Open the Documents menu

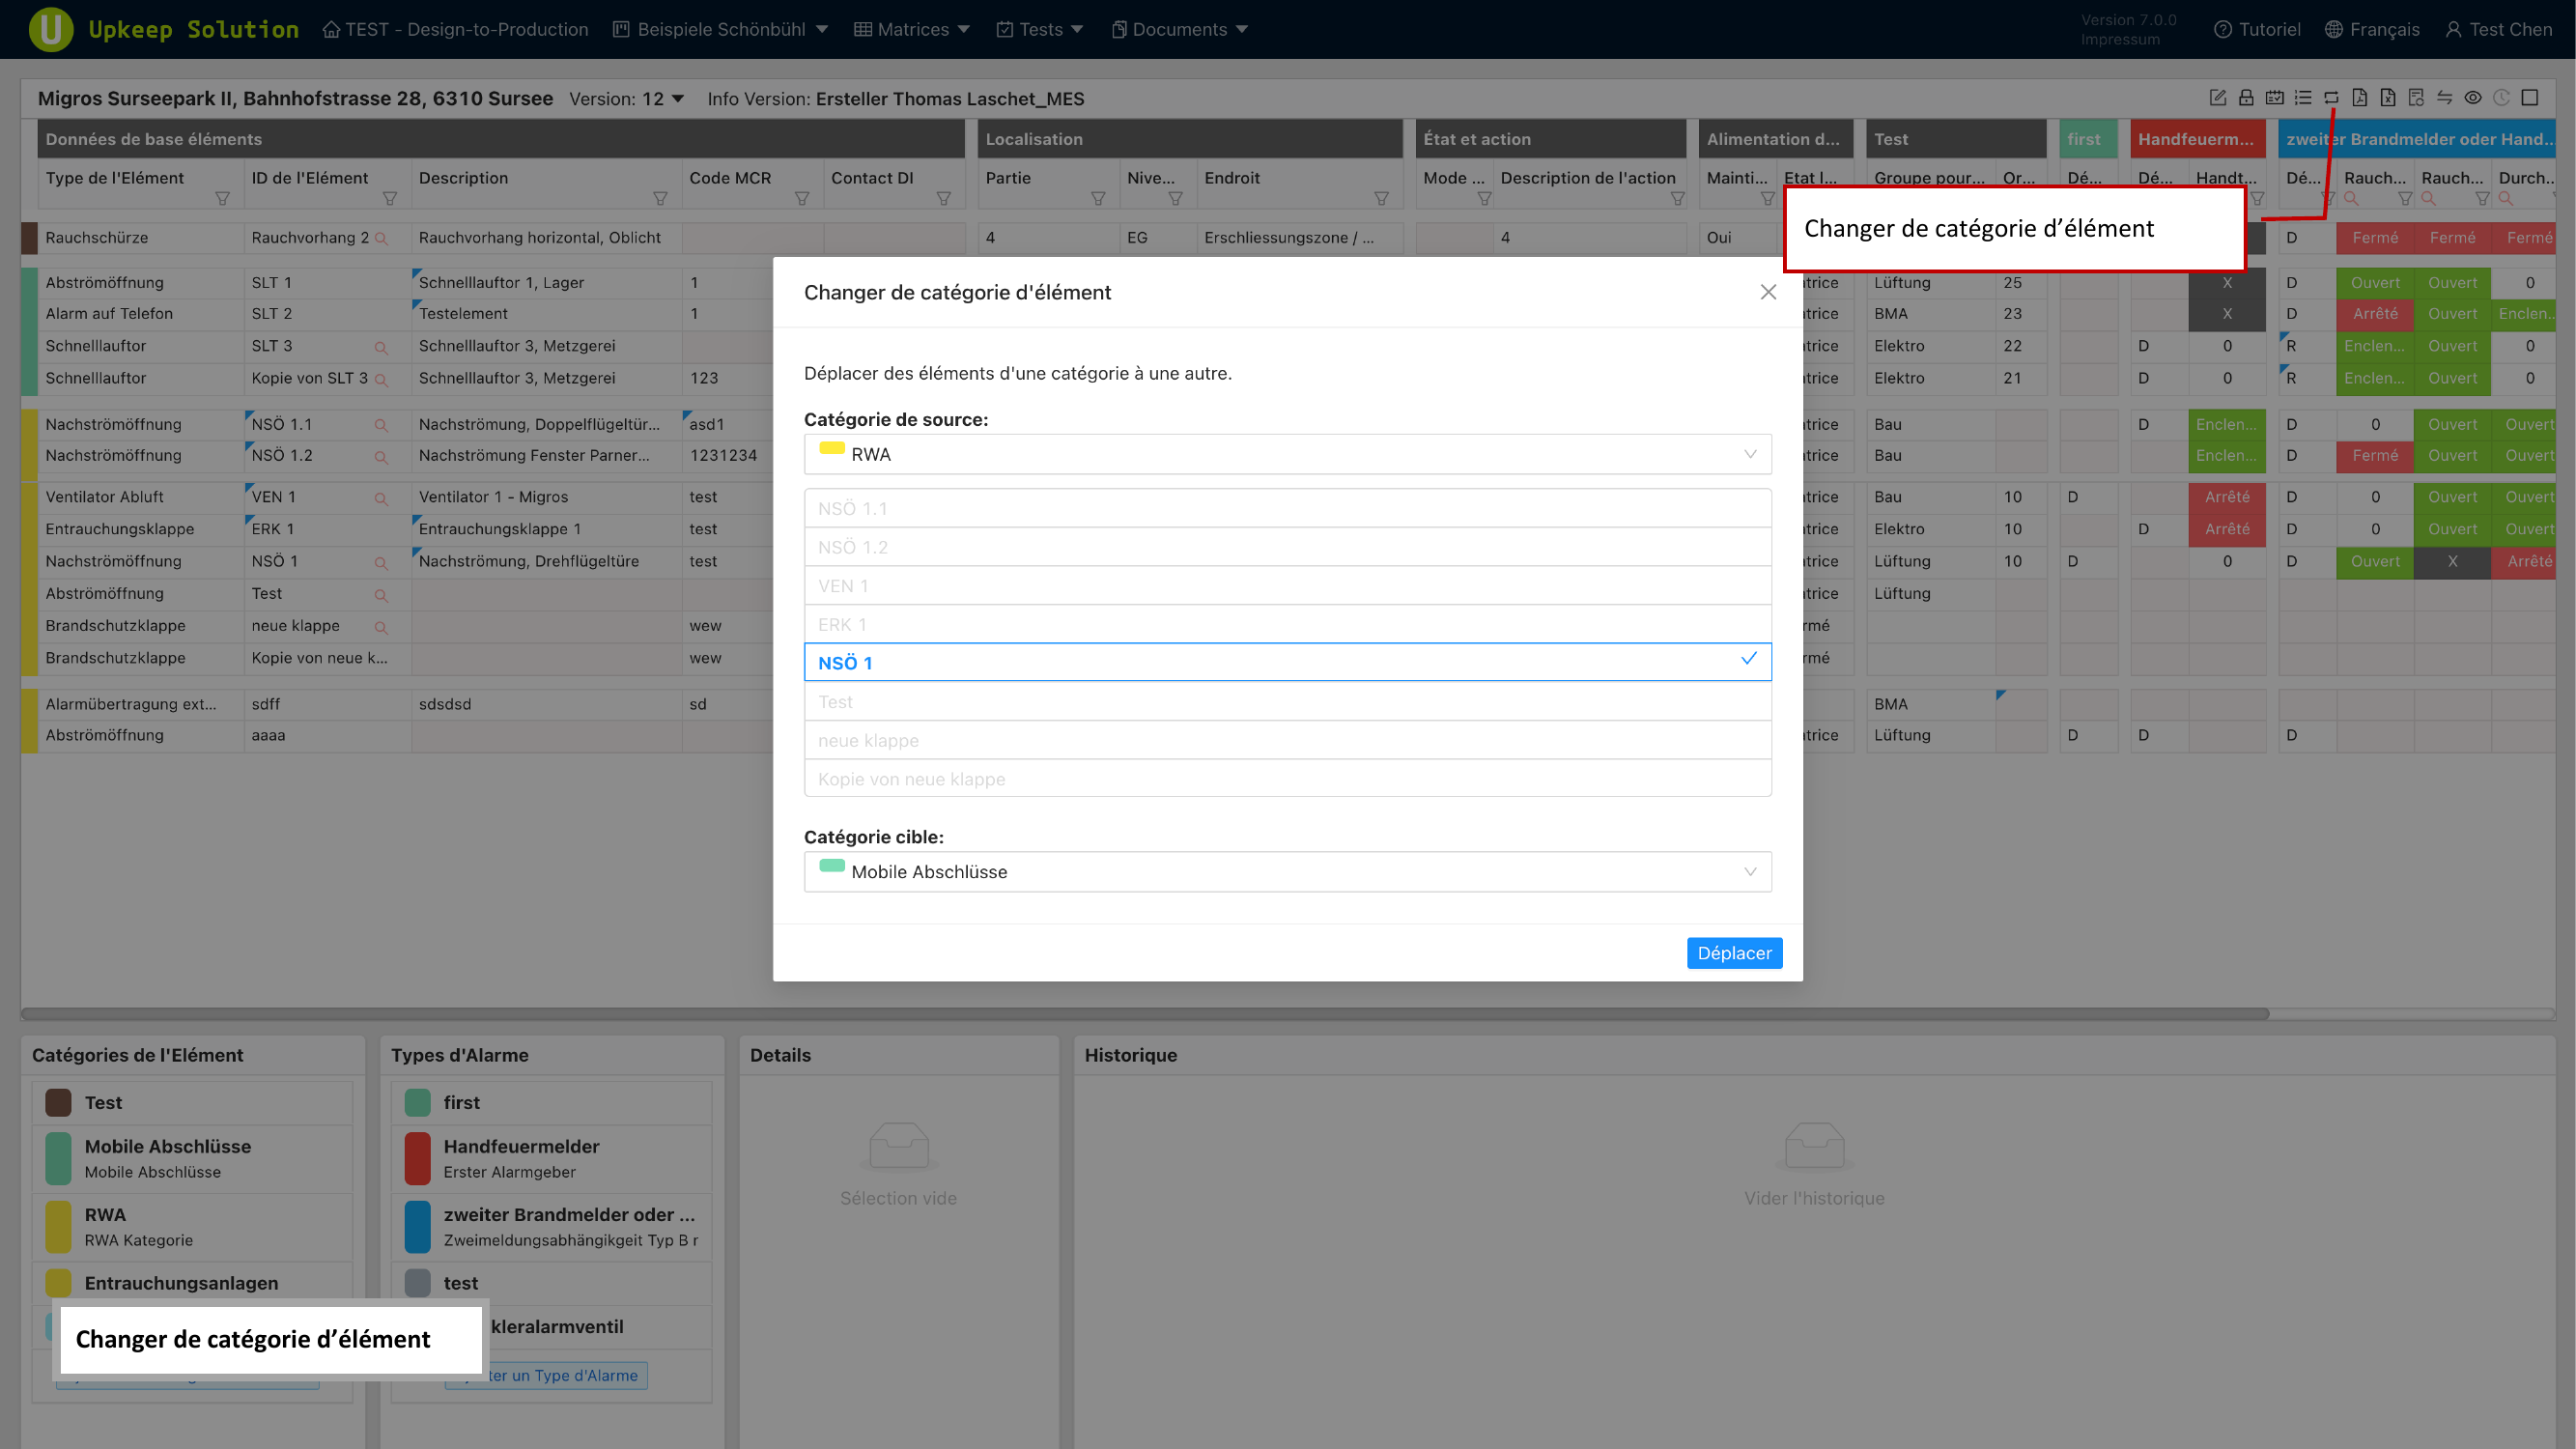(1180, 29)
